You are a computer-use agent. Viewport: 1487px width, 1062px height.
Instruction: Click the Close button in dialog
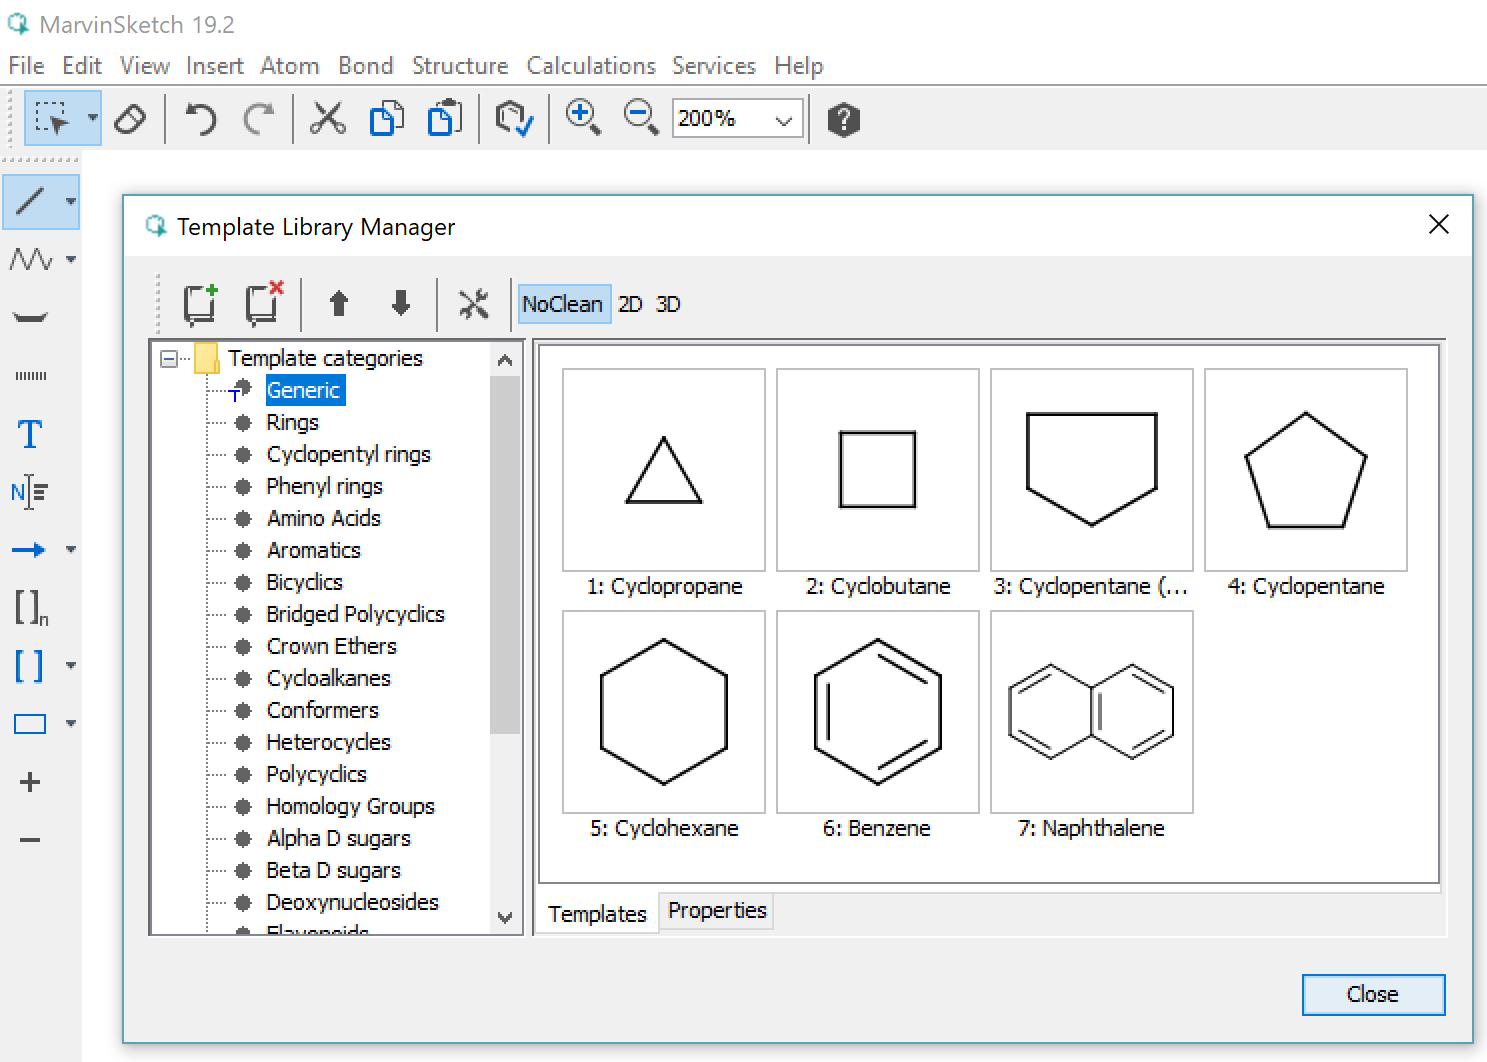click(1372, 994)
